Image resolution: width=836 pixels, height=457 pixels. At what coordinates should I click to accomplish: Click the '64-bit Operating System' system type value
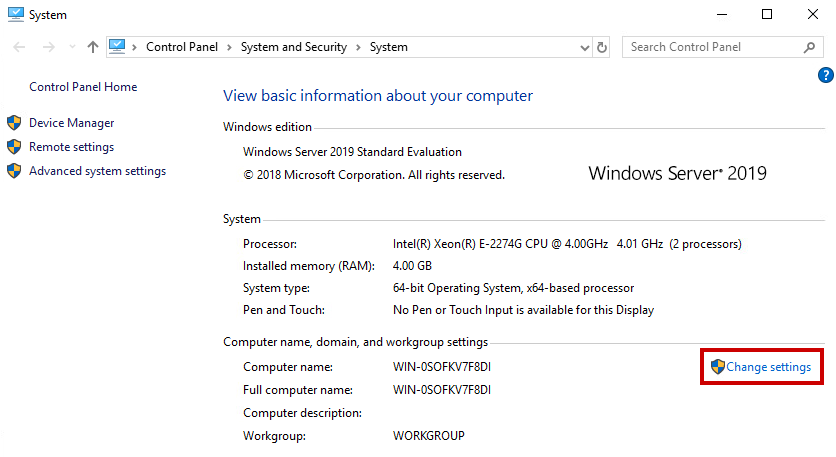click(513, 288)
